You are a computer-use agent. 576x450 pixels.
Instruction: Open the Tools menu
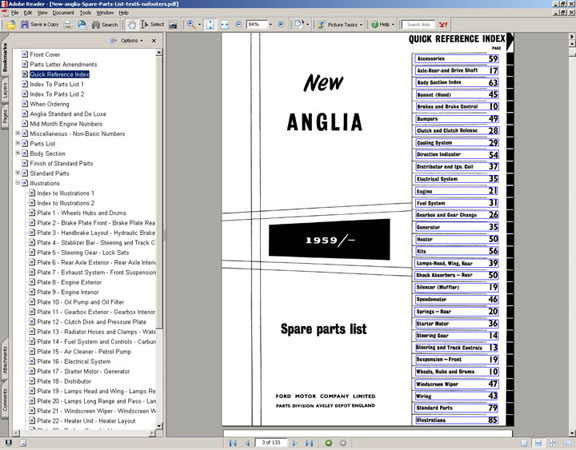(86, 12)
